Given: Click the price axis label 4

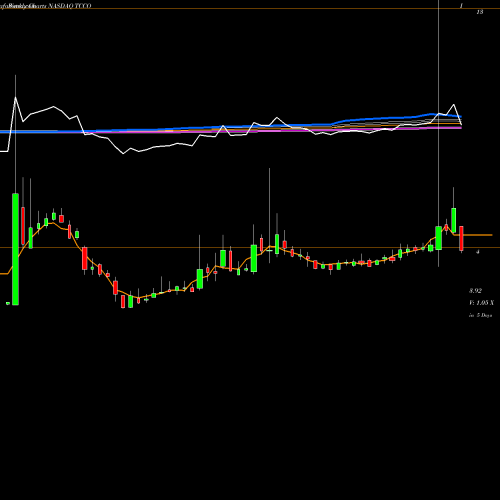Looking at the screenshot, I should [478, 252].
